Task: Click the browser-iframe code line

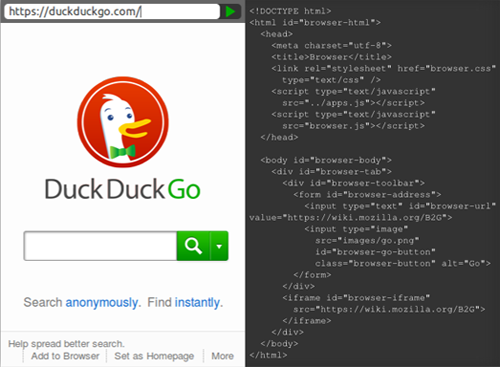Action: tap(356, 298)
